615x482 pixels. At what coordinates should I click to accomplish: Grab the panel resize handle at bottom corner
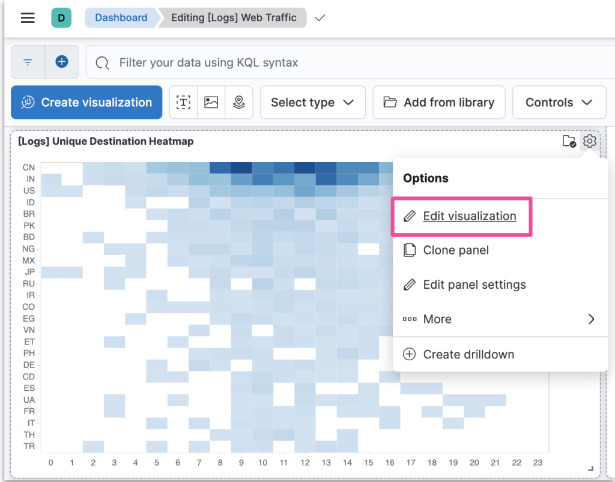591,468
